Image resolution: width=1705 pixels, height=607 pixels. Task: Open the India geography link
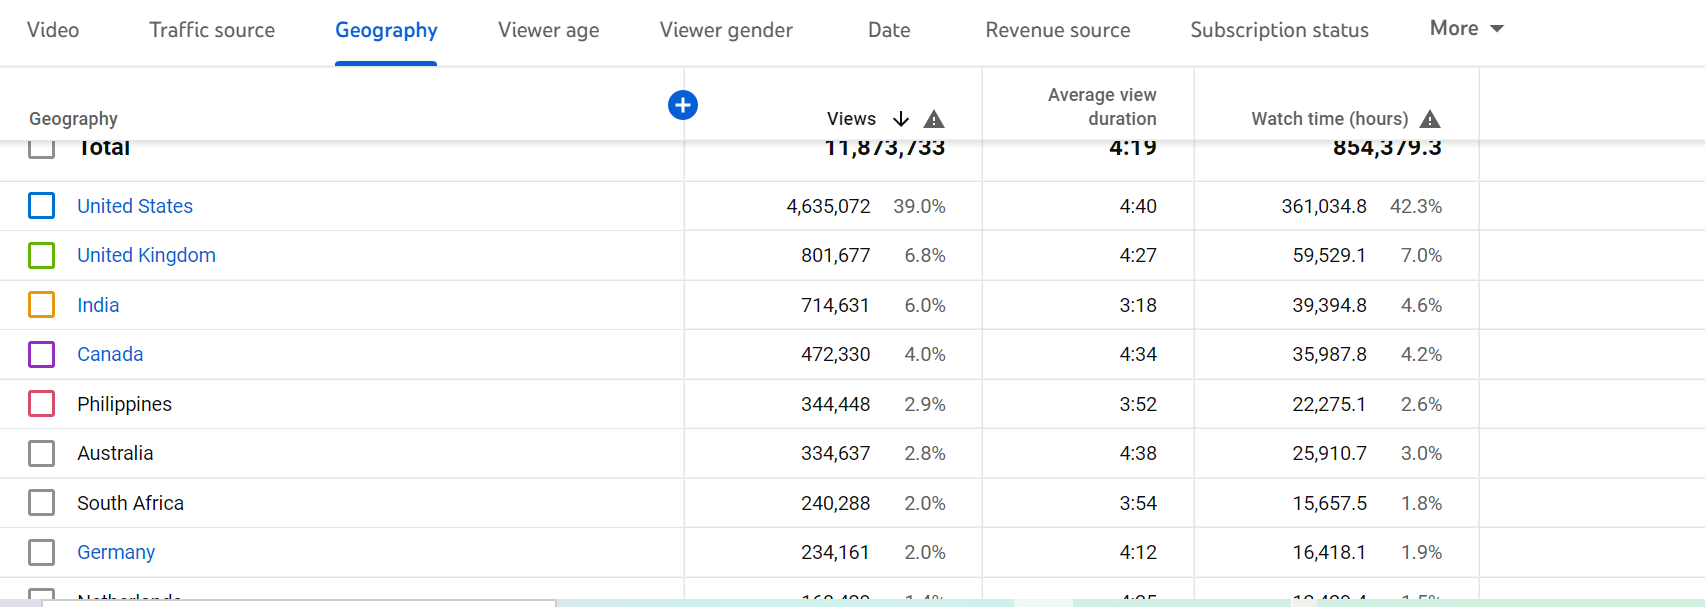(x=98, y=305)
